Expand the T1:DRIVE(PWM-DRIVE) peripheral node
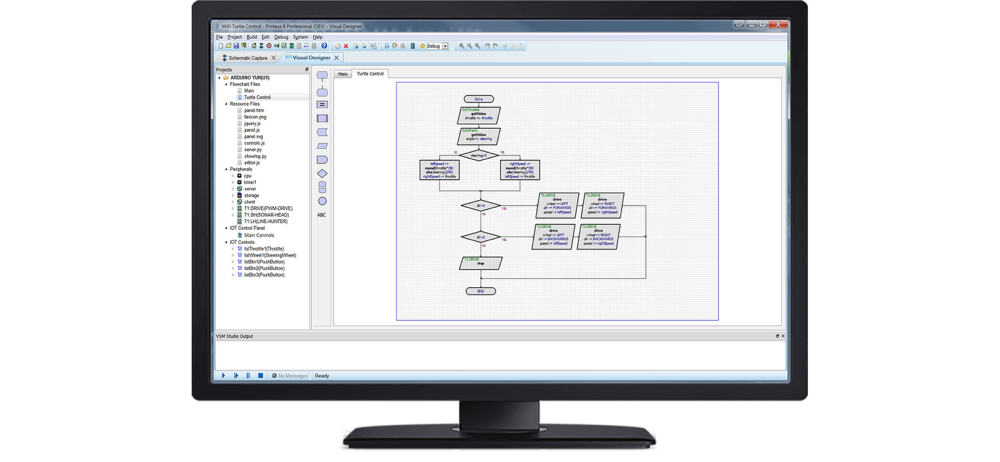Viewport: 1000px width, 462px height. coord(233,208)
